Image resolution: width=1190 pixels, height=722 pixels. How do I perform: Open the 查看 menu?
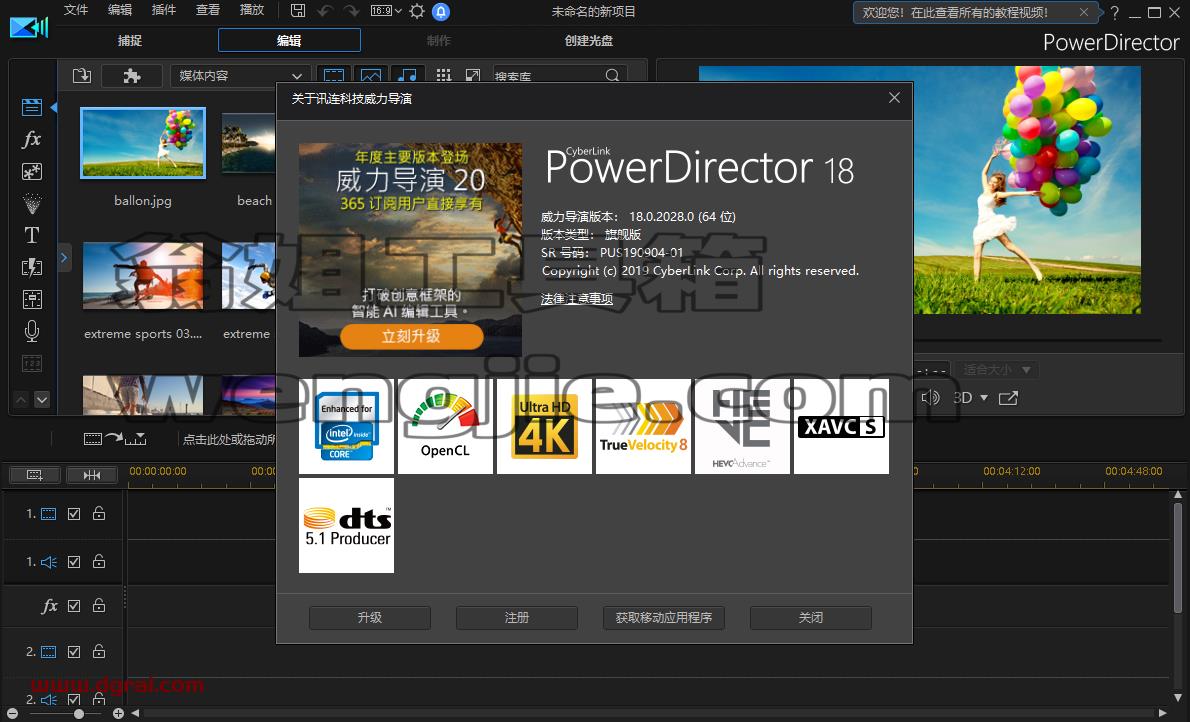pyautogui.click(x=208, y=10)
